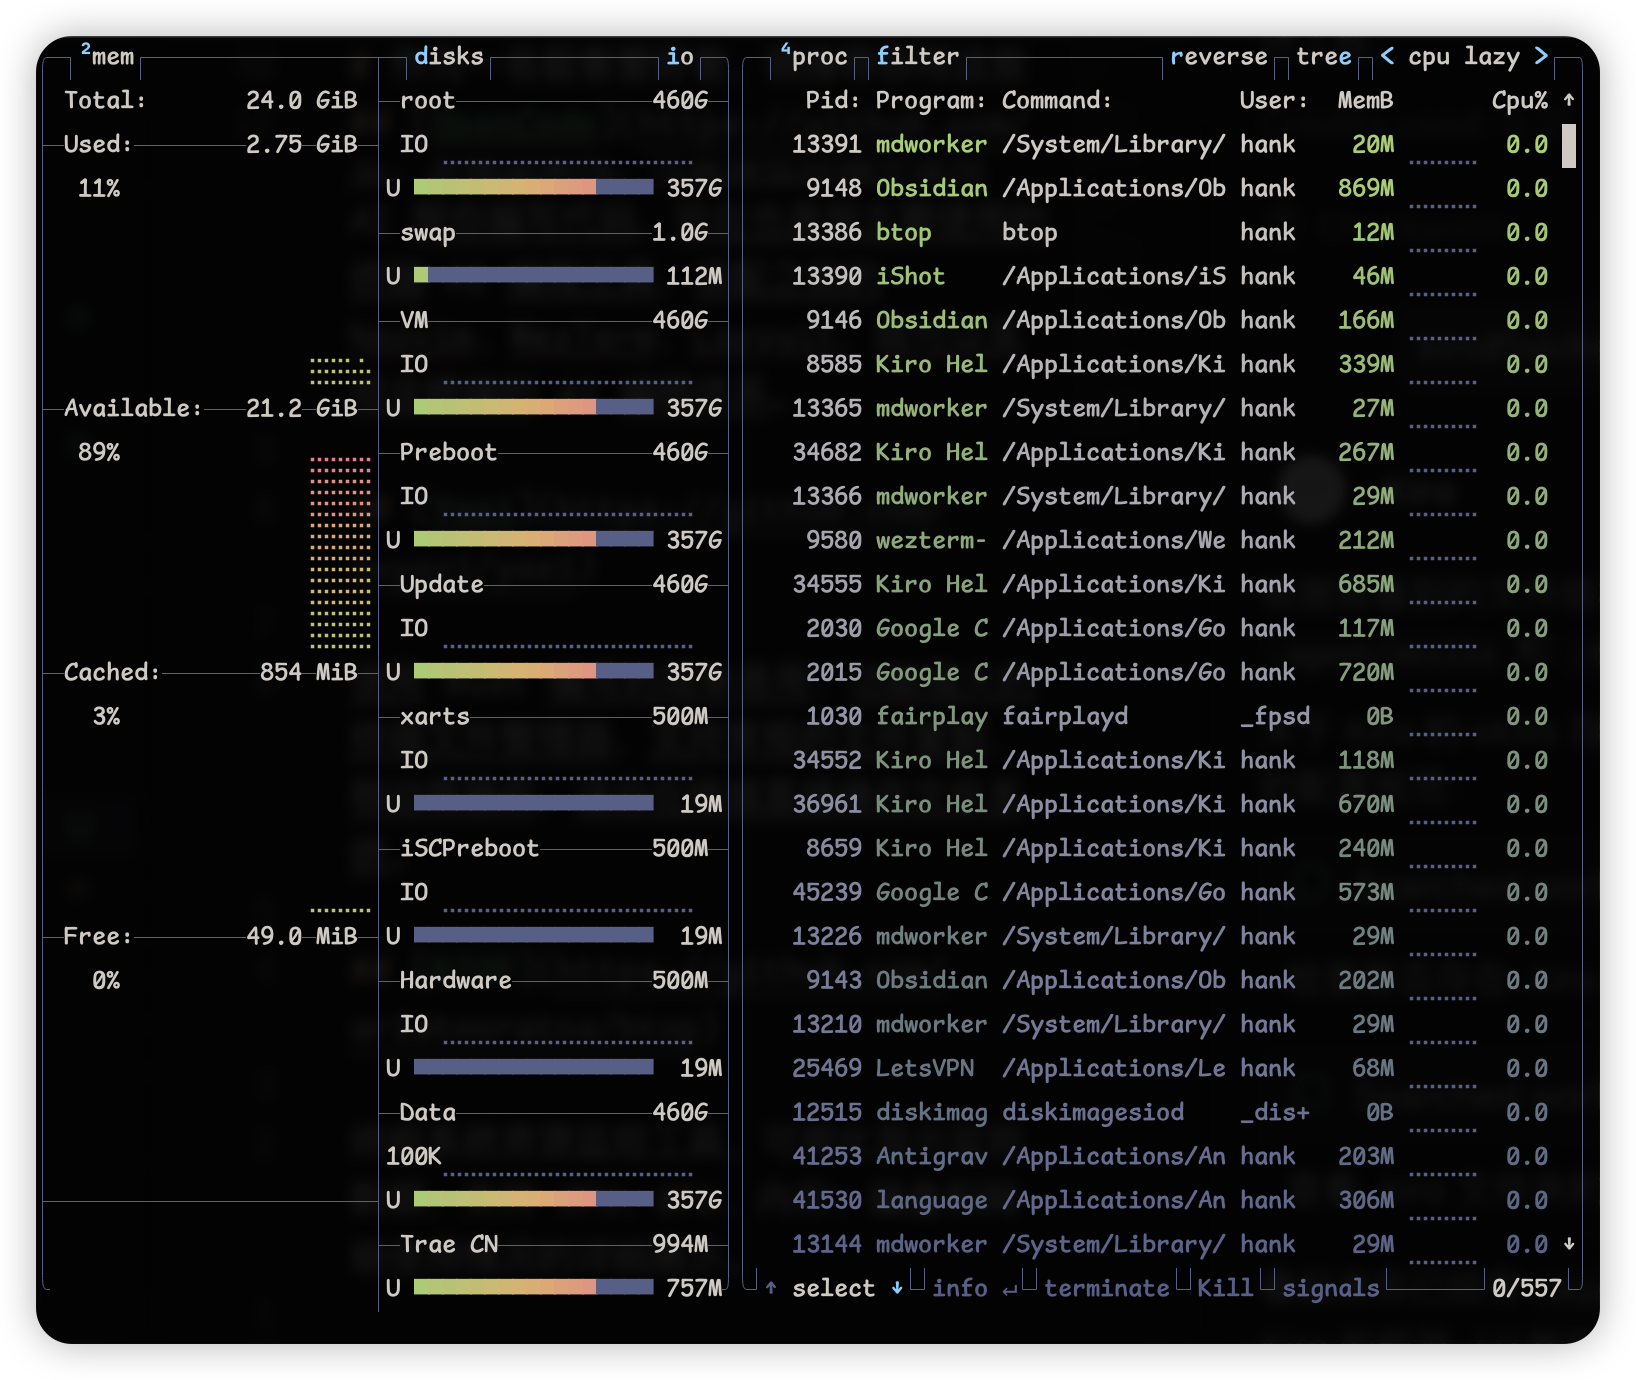
Task: Click the scroll-up arrow next to Cpu%
Action: [x=1569, y=100]
